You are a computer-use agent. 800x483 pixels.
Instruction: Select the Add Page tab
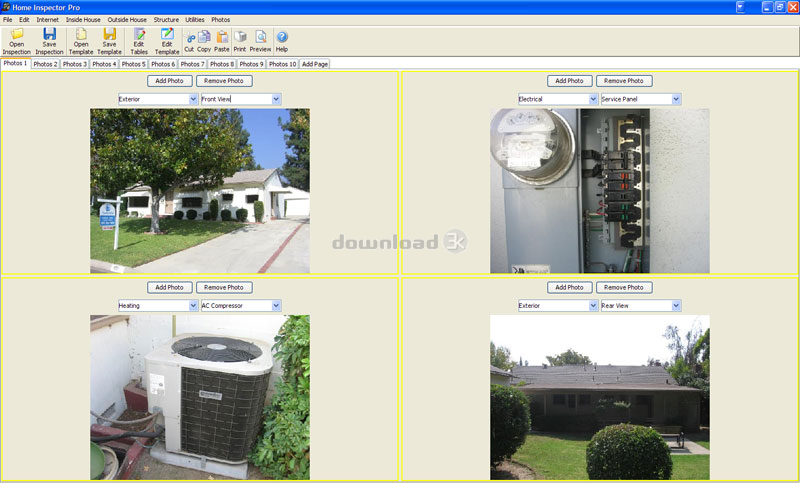pos(315,64)
